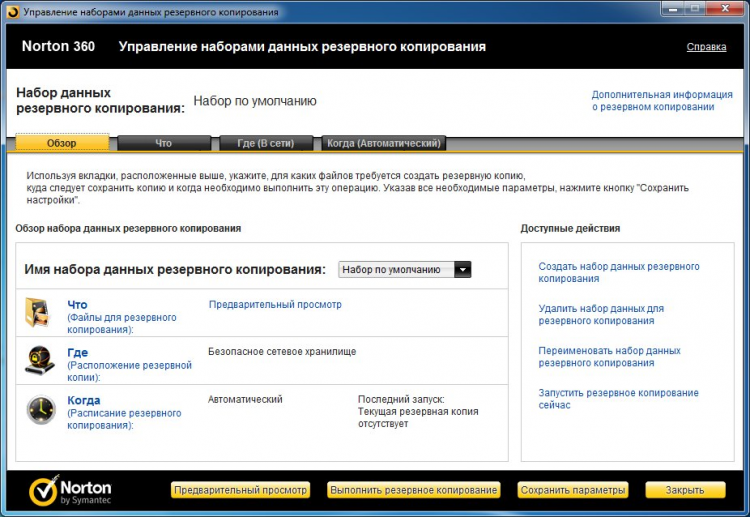Open 'Дополнительная информация о резервном копировании' link

pos(662,100)
